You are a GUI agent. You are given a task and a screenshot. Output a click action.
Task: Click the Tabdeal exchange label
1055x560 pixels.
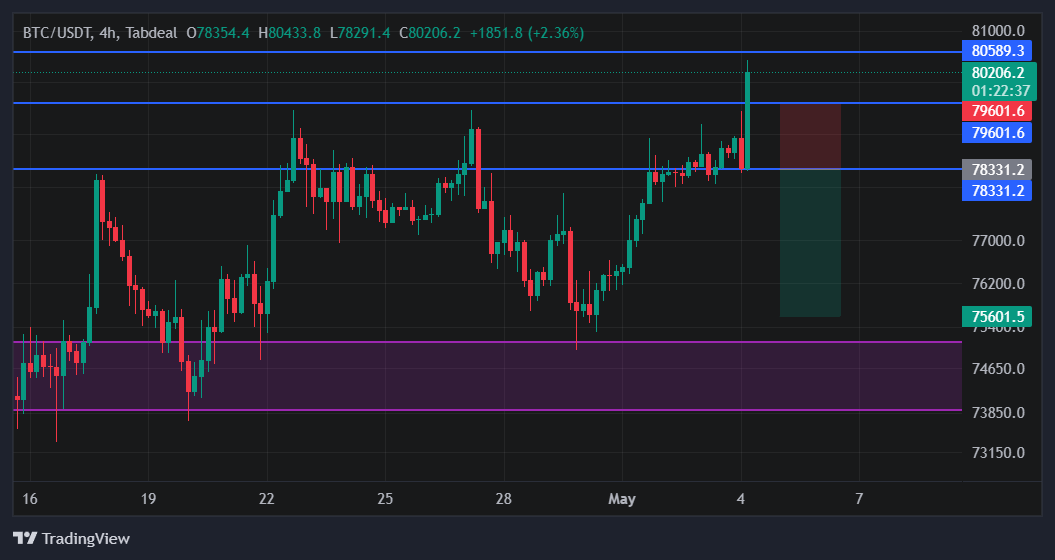click(x=151, y=32)
